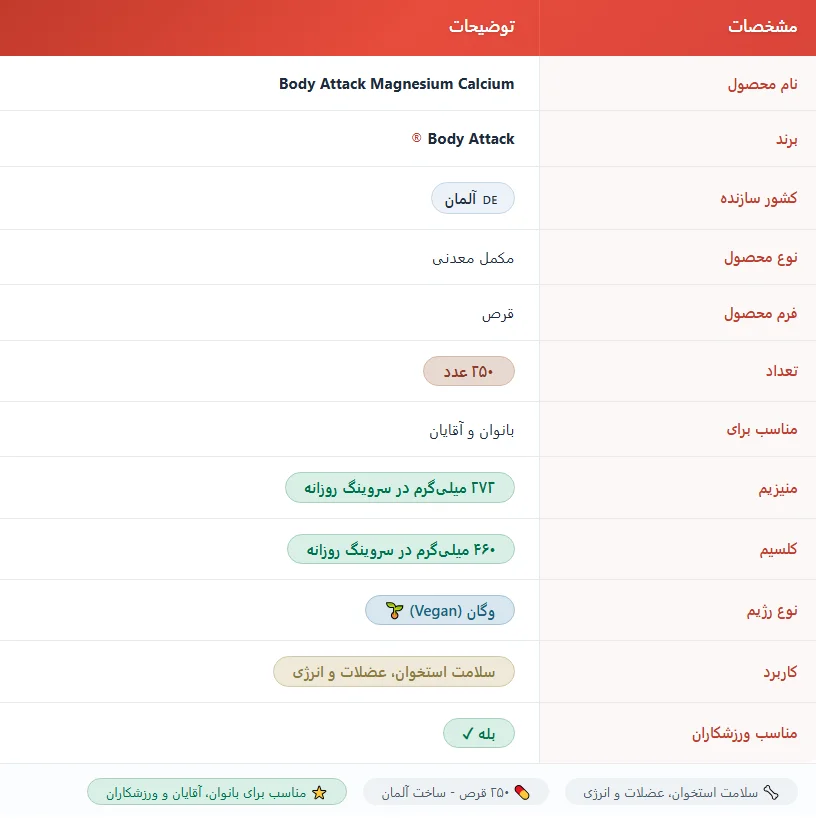Click the مناسب ورزشکاران row label

pyautogui.click(x=744, y=733)
